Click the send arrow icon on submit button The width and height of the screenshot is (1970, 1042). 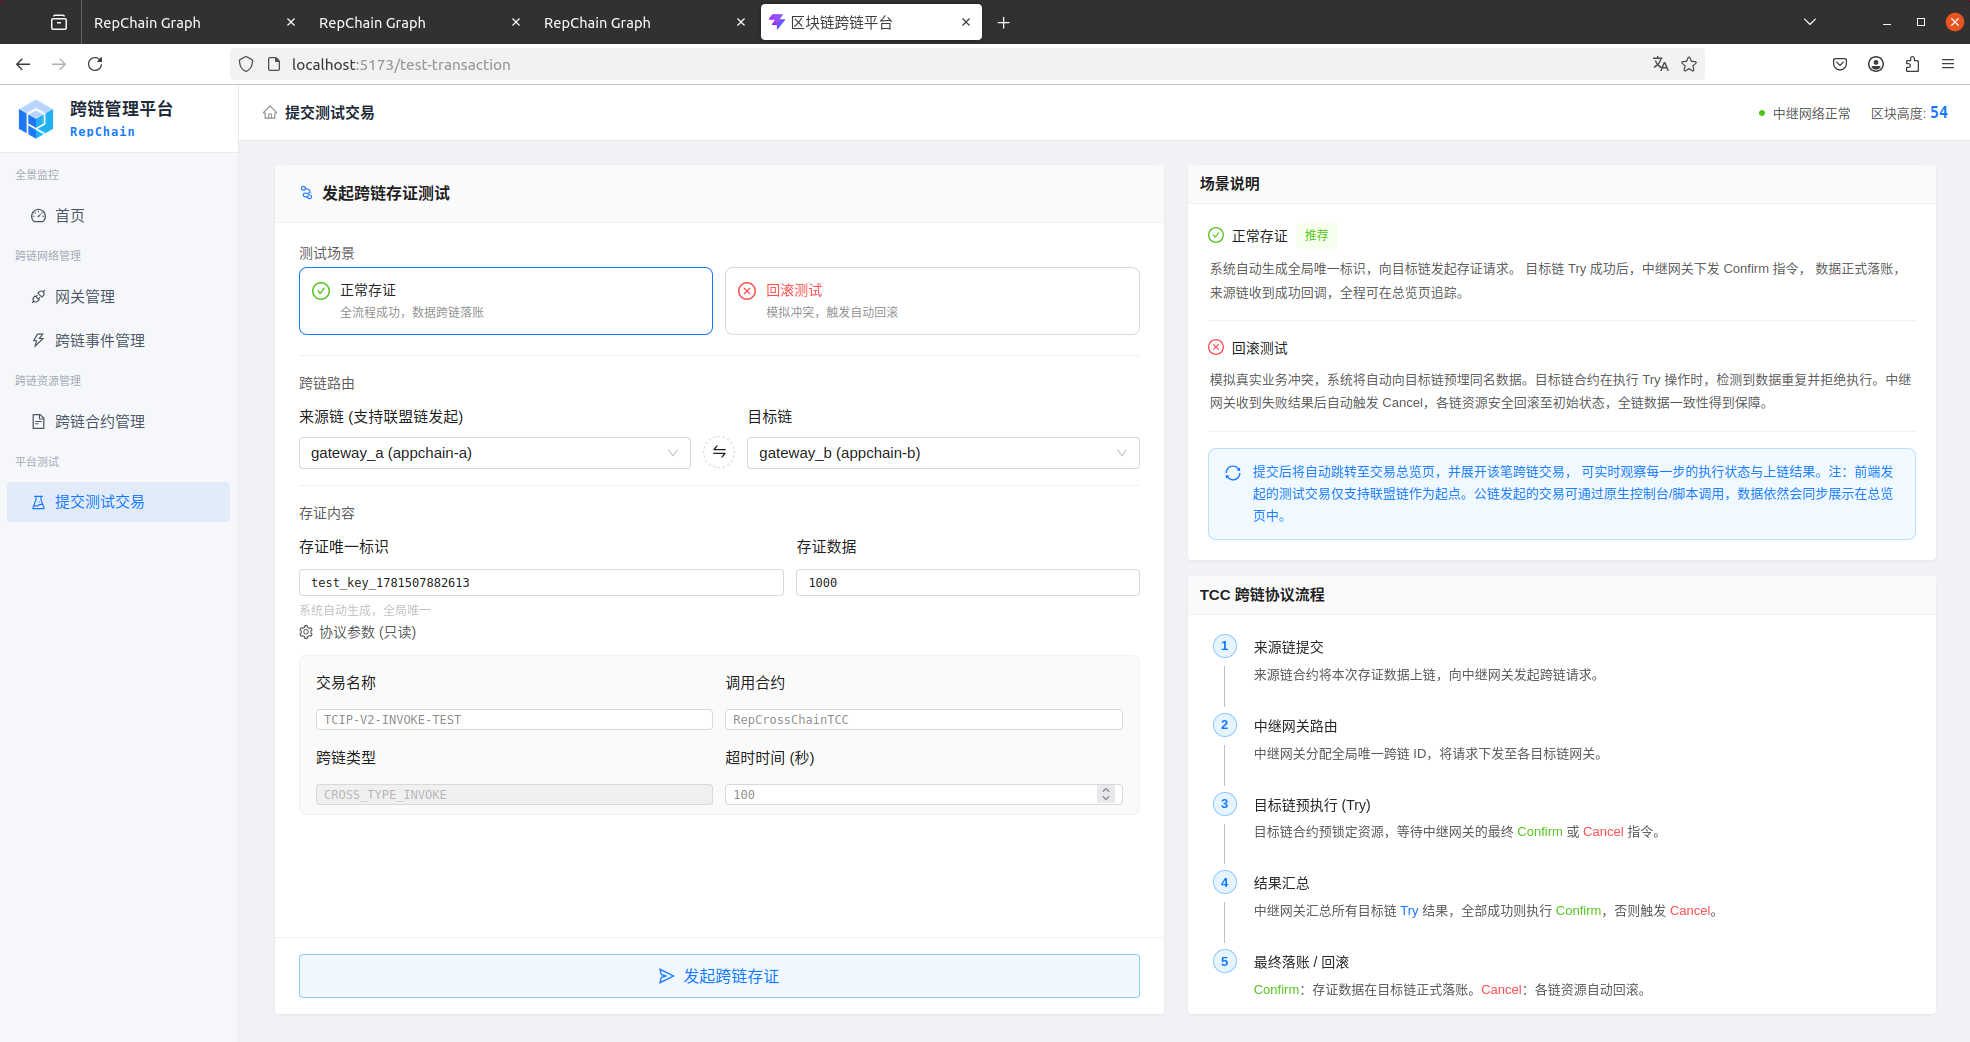coord(667,976)
